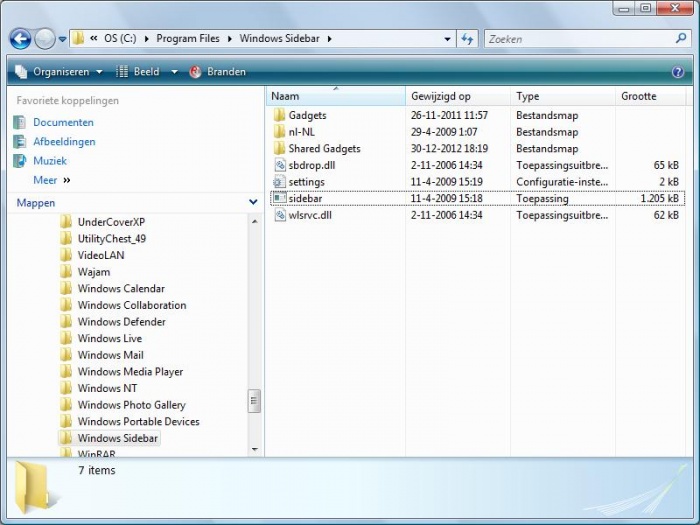700x525 pixels.
Task: Open the recent pages dropdown arrow
Action: click(x=62, y=39)
